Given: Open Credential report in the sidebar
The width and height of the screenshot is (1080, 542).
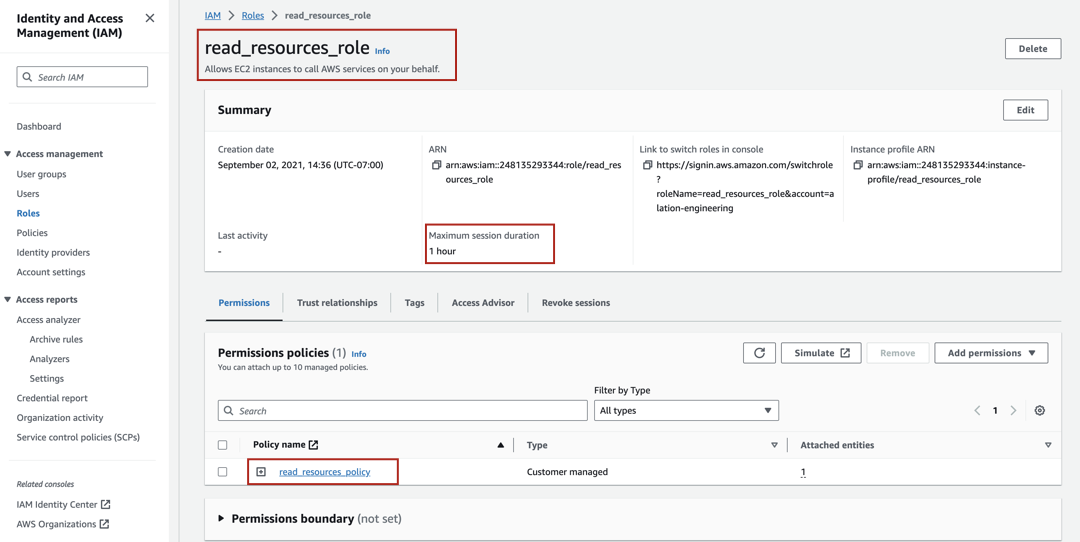Looking at the screenshot, I should pyautogui.click(x=52, y=398).
